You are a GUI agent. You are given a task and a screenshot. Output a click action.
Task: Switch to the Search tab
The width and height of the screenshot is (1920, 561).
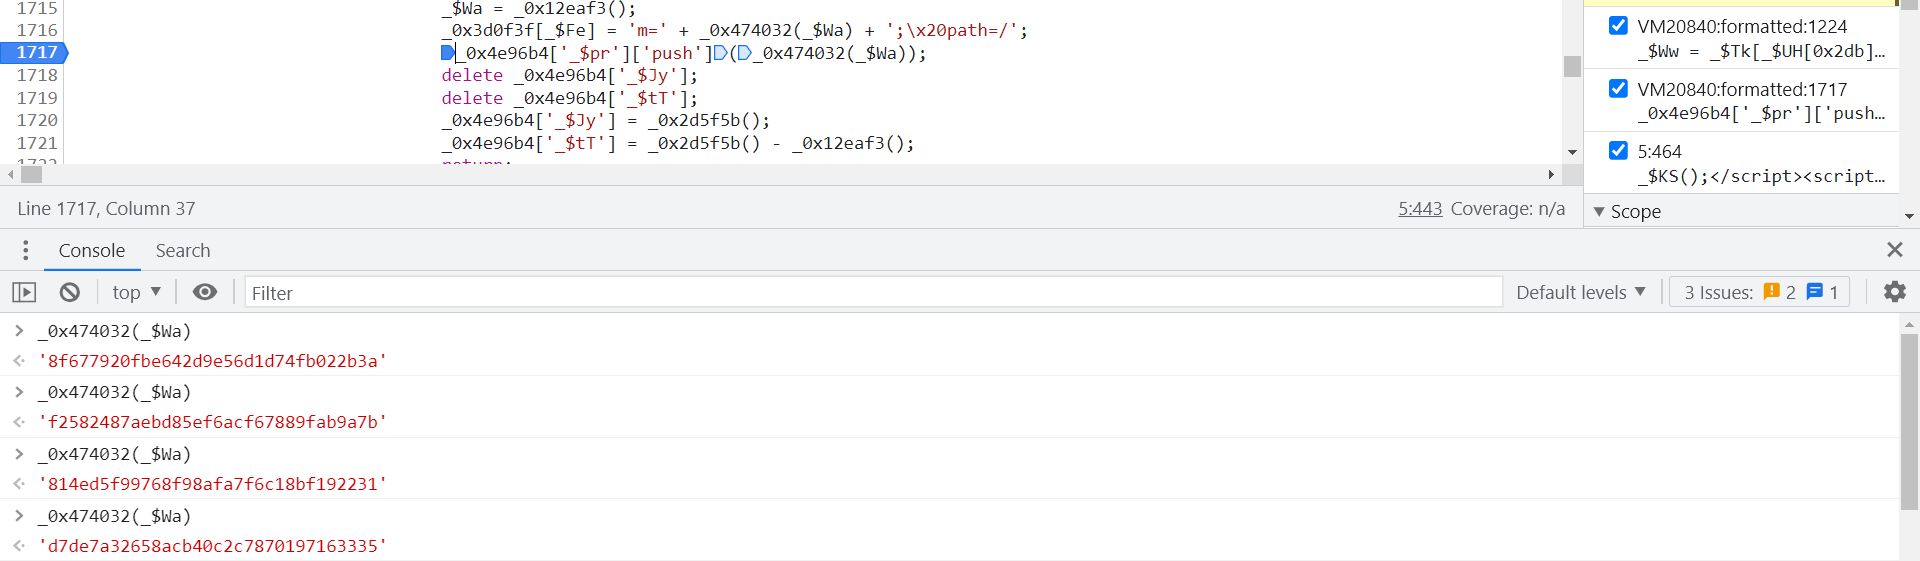pyautogui.click(x=183, y=250)
